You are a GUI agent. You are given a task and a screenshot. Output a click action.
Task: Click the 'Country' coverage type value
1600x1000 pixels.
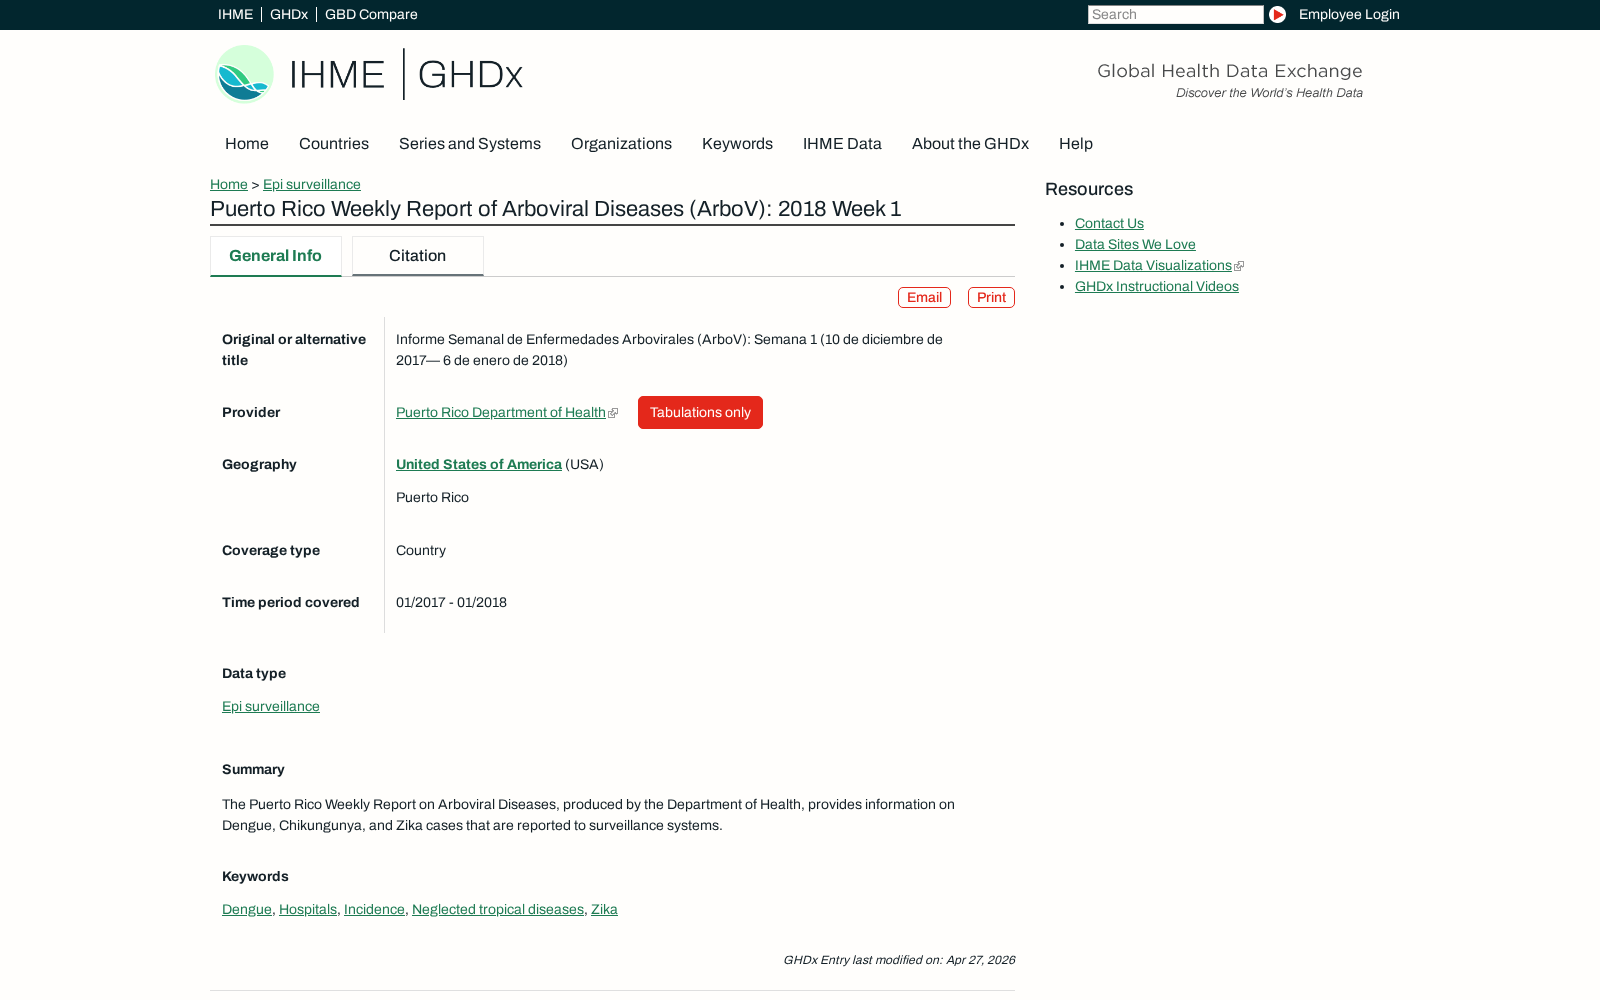[x=421, y=550]
